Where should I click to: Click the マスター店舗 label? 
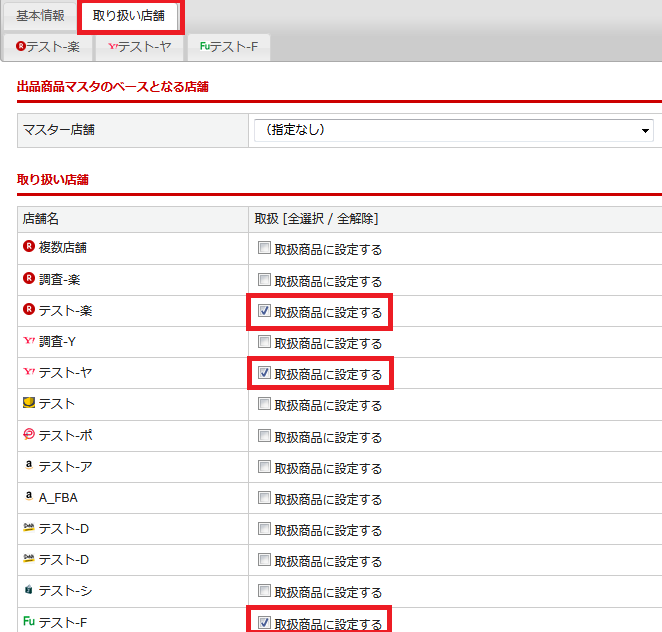tap(59, 130)
